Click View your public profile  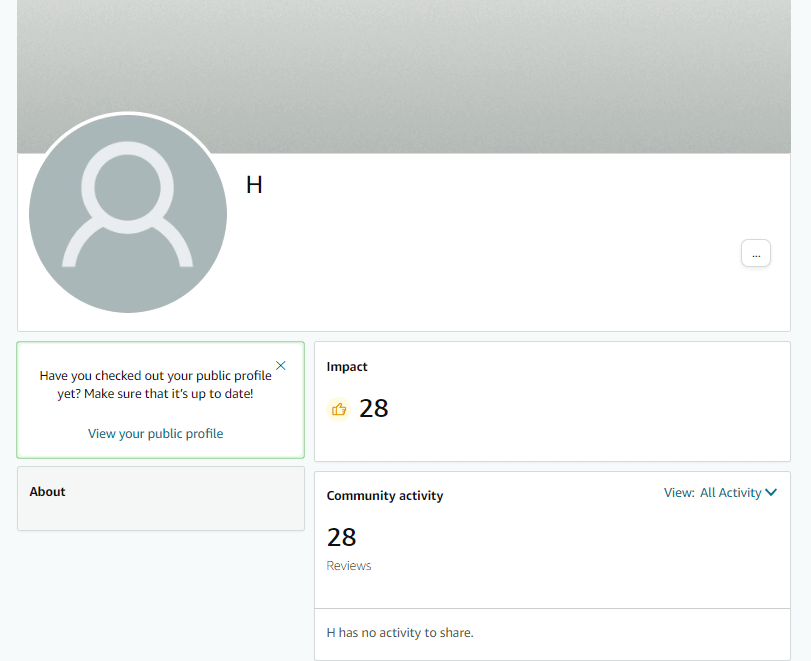click(155, 433)
